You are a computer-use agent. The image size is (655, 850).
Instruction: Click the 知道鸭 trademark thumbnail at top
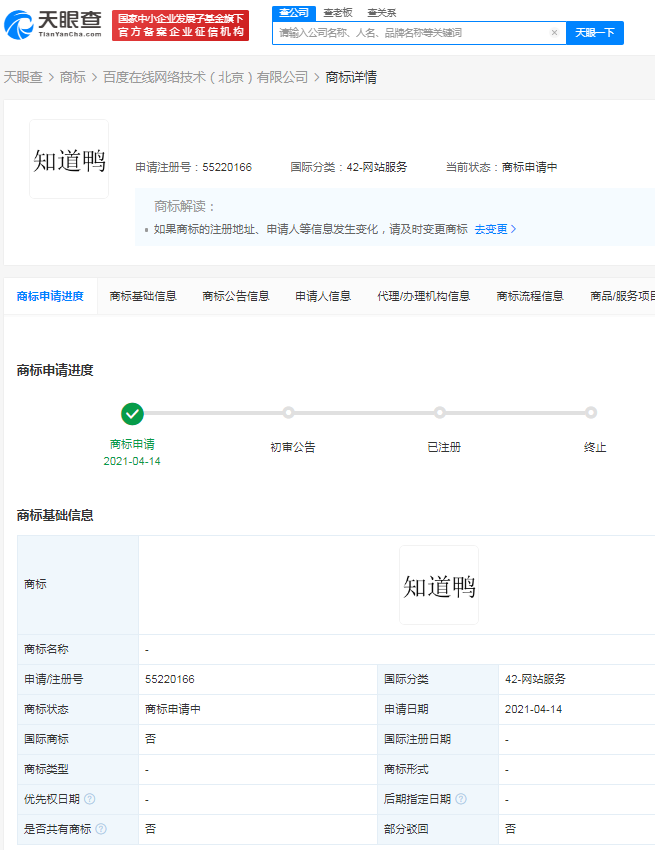(x=69, y=160)
